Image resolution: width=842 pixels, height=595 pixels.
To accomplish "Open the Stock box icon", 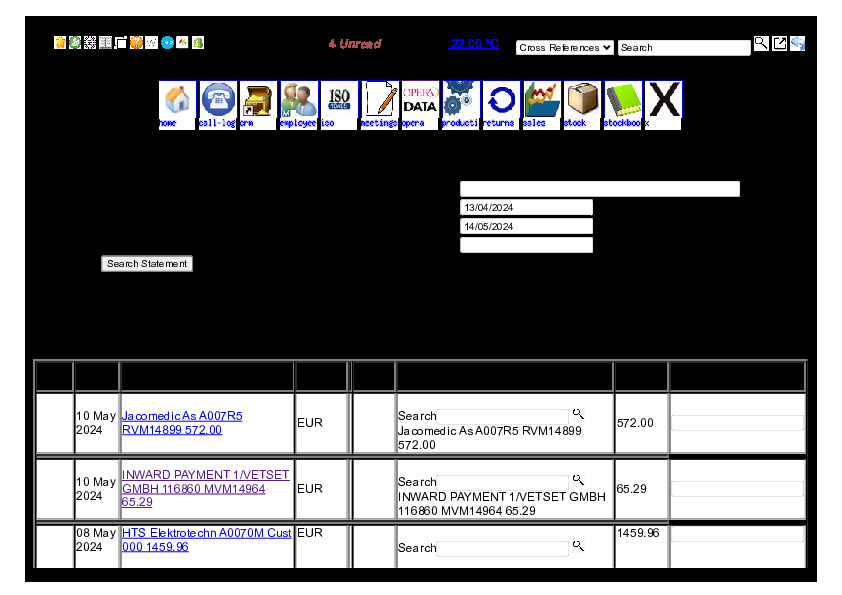I will 582,101.
